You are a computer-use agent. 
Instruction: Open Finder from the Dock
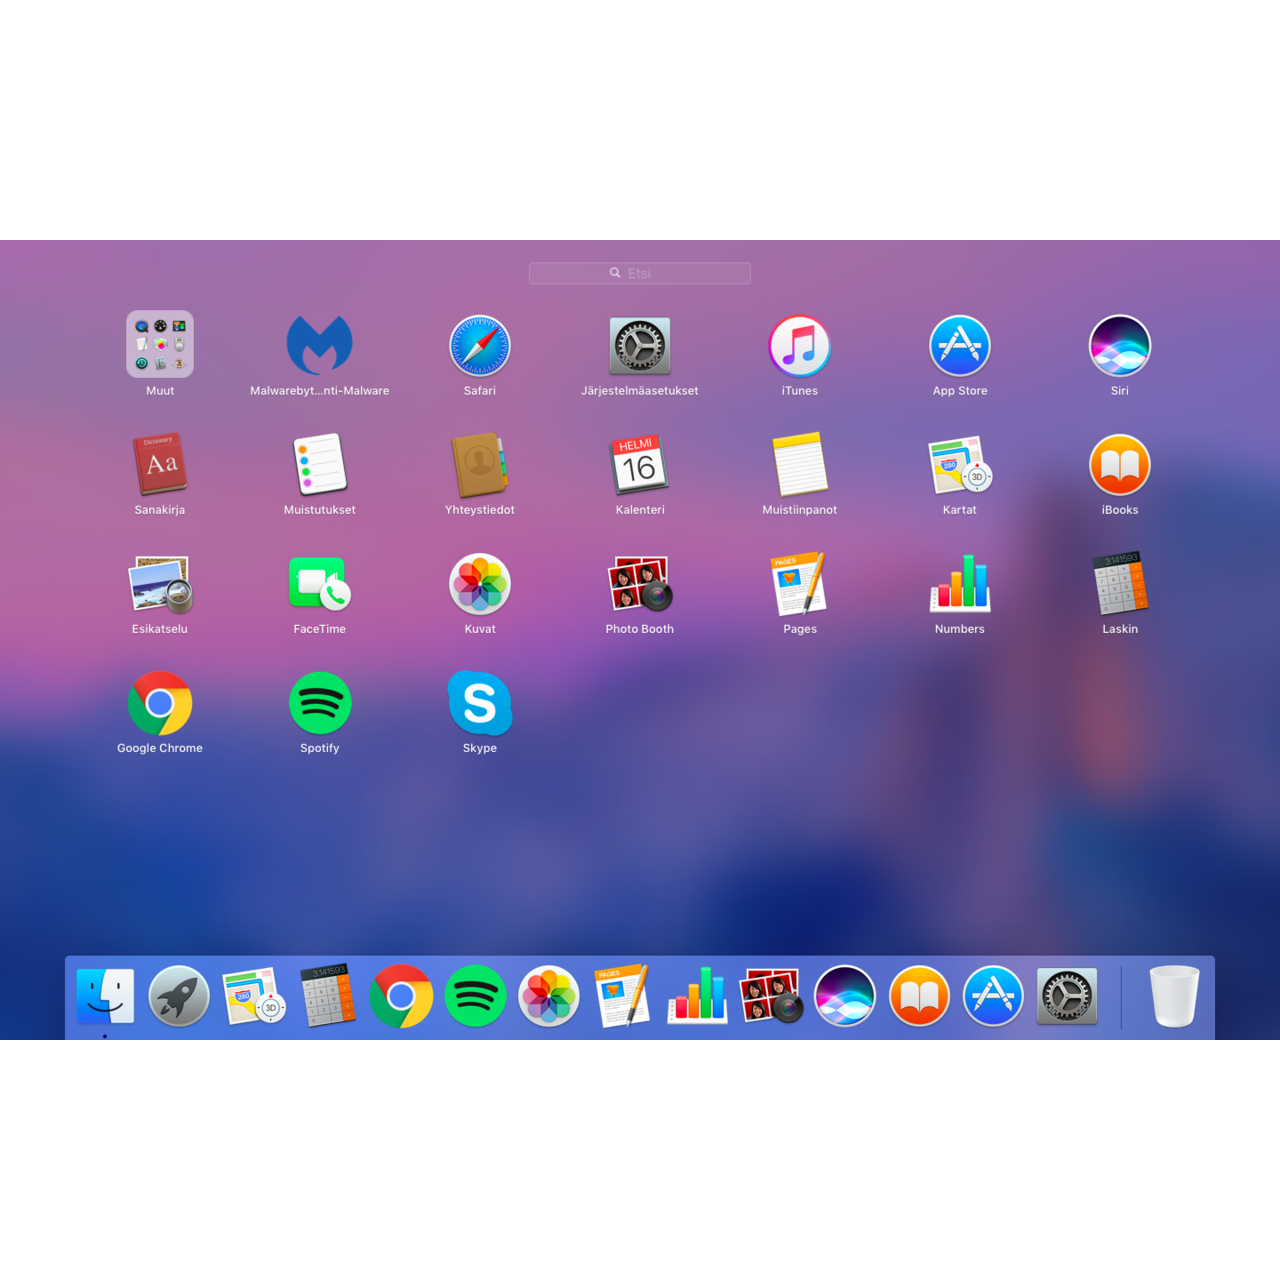pos(105,996)
